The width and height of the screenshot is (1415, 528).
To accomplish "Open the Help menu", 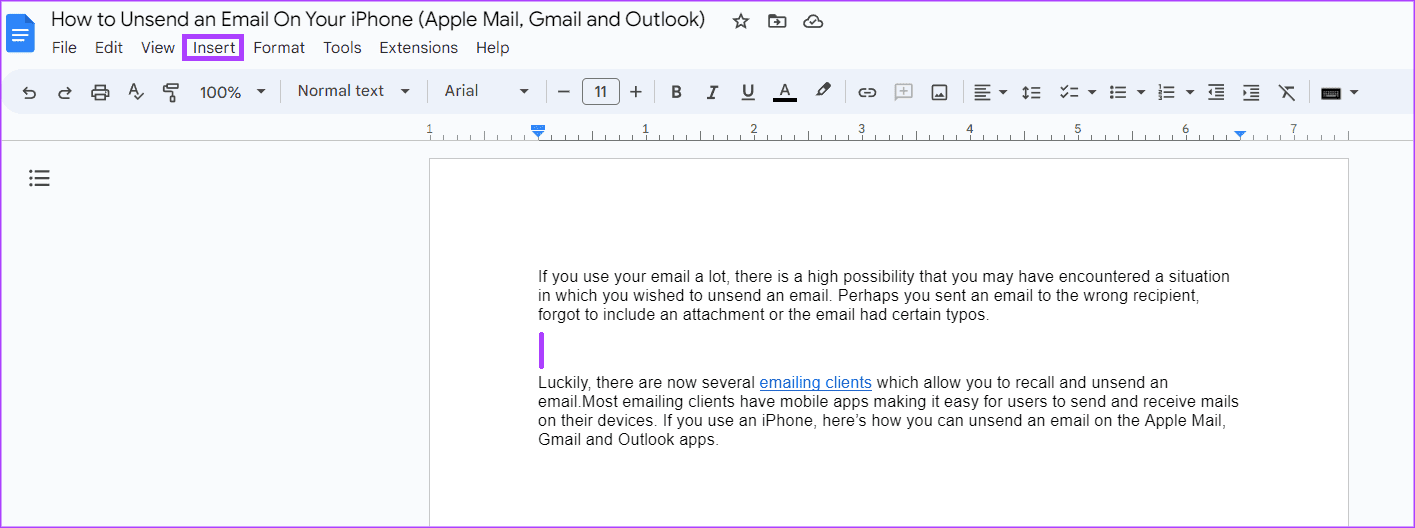I will click(x=493, y=48).
